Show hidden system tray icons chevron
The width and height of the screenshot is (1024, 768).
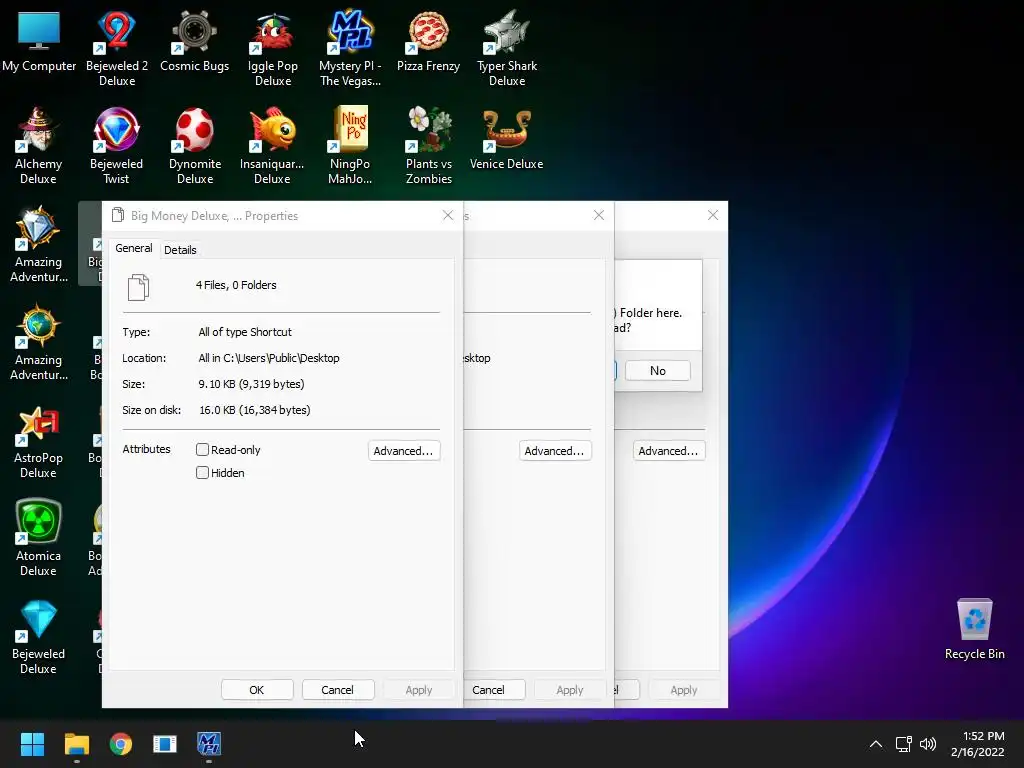(876, 744)
